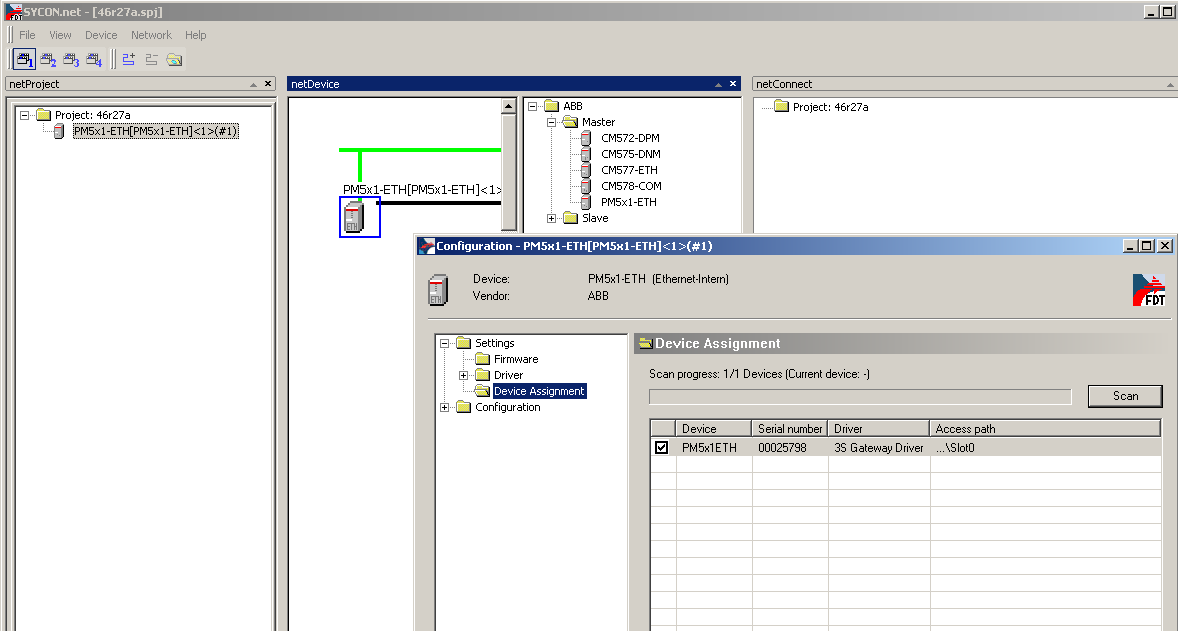
Task: Click the ...\Slot0 access path cell
Action: tap(1045, 448)
